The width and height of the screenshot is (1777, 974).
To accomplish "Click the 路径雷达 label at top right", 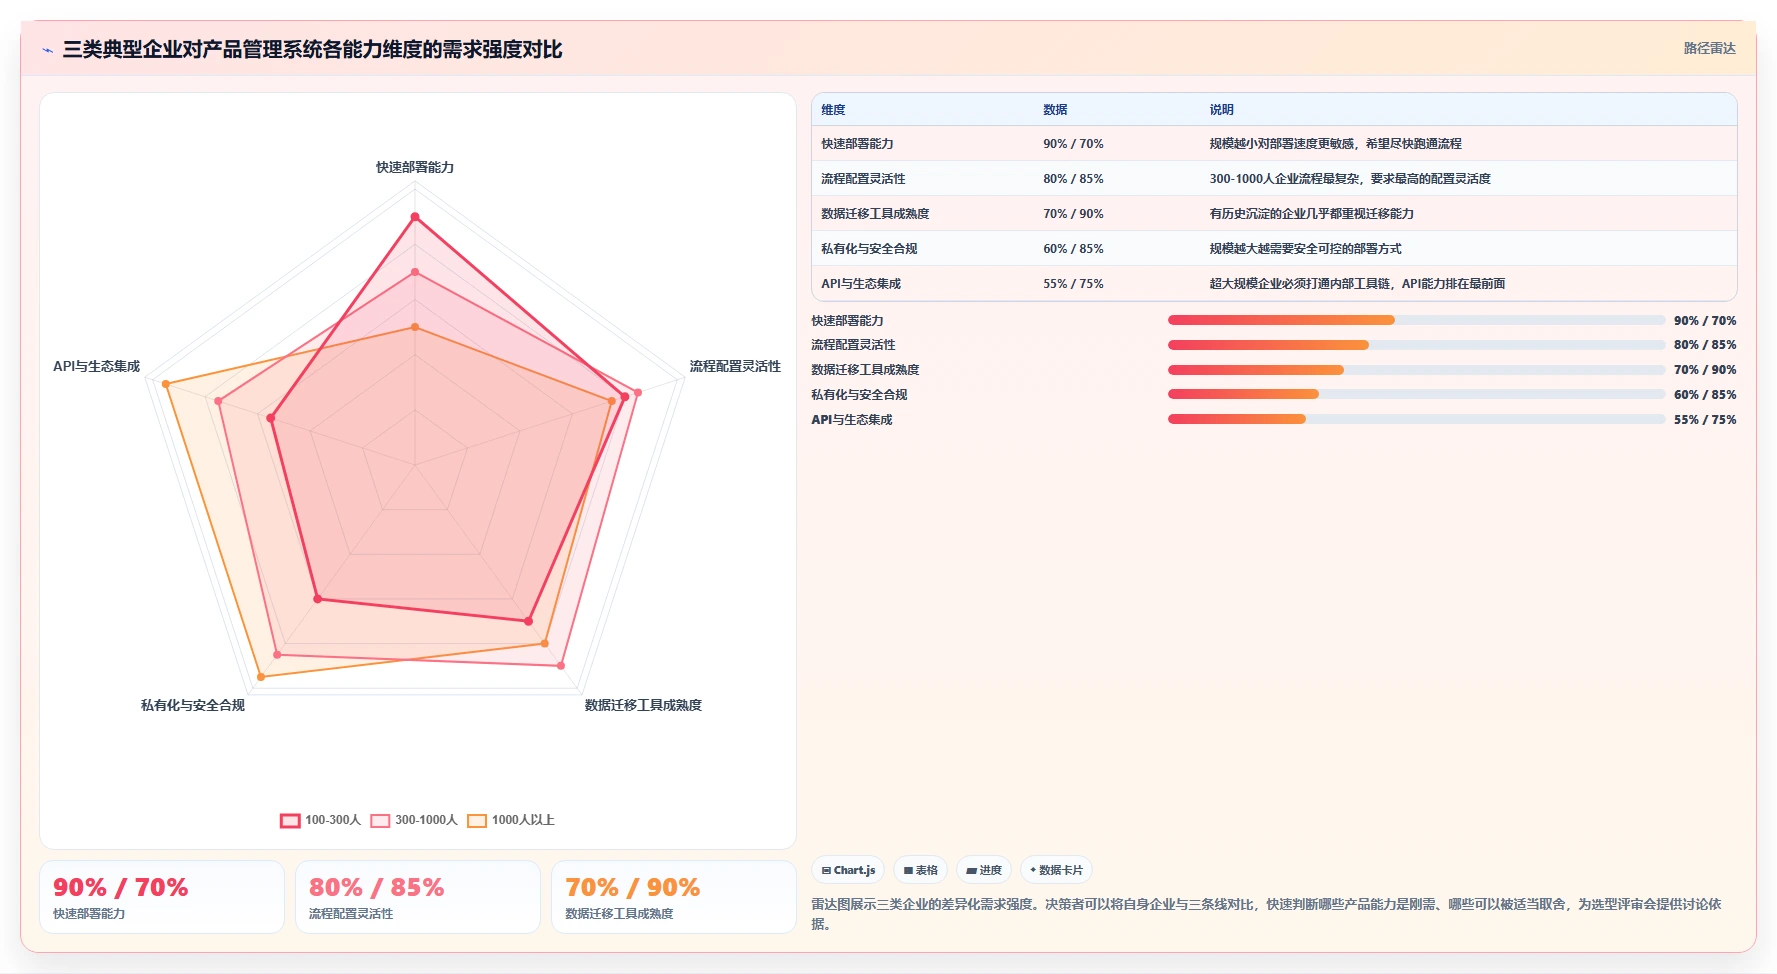I will 1709,48.
